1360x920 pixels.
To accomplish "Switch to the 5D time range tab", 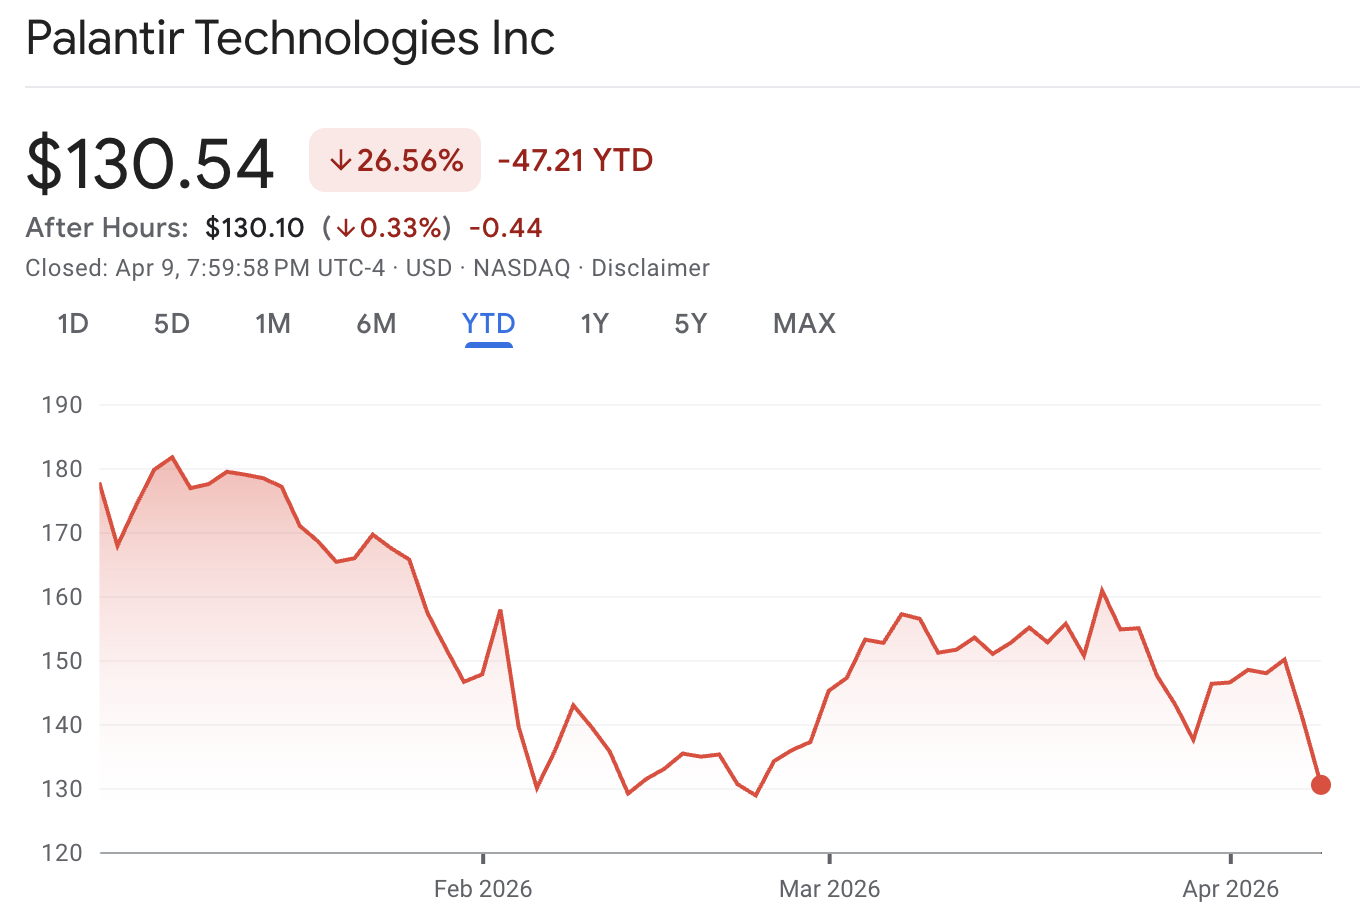I will (x=170, y=323).
